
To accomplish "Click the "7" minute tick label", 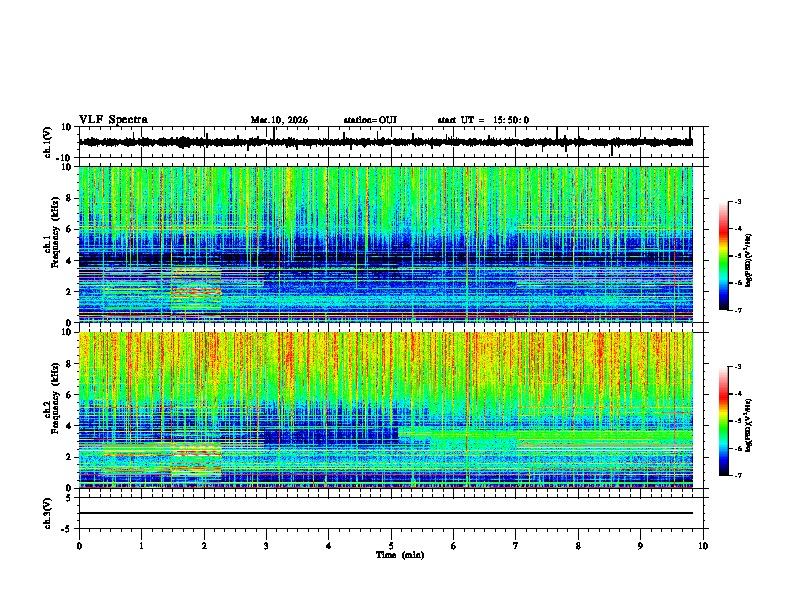I will coord(516,546).
